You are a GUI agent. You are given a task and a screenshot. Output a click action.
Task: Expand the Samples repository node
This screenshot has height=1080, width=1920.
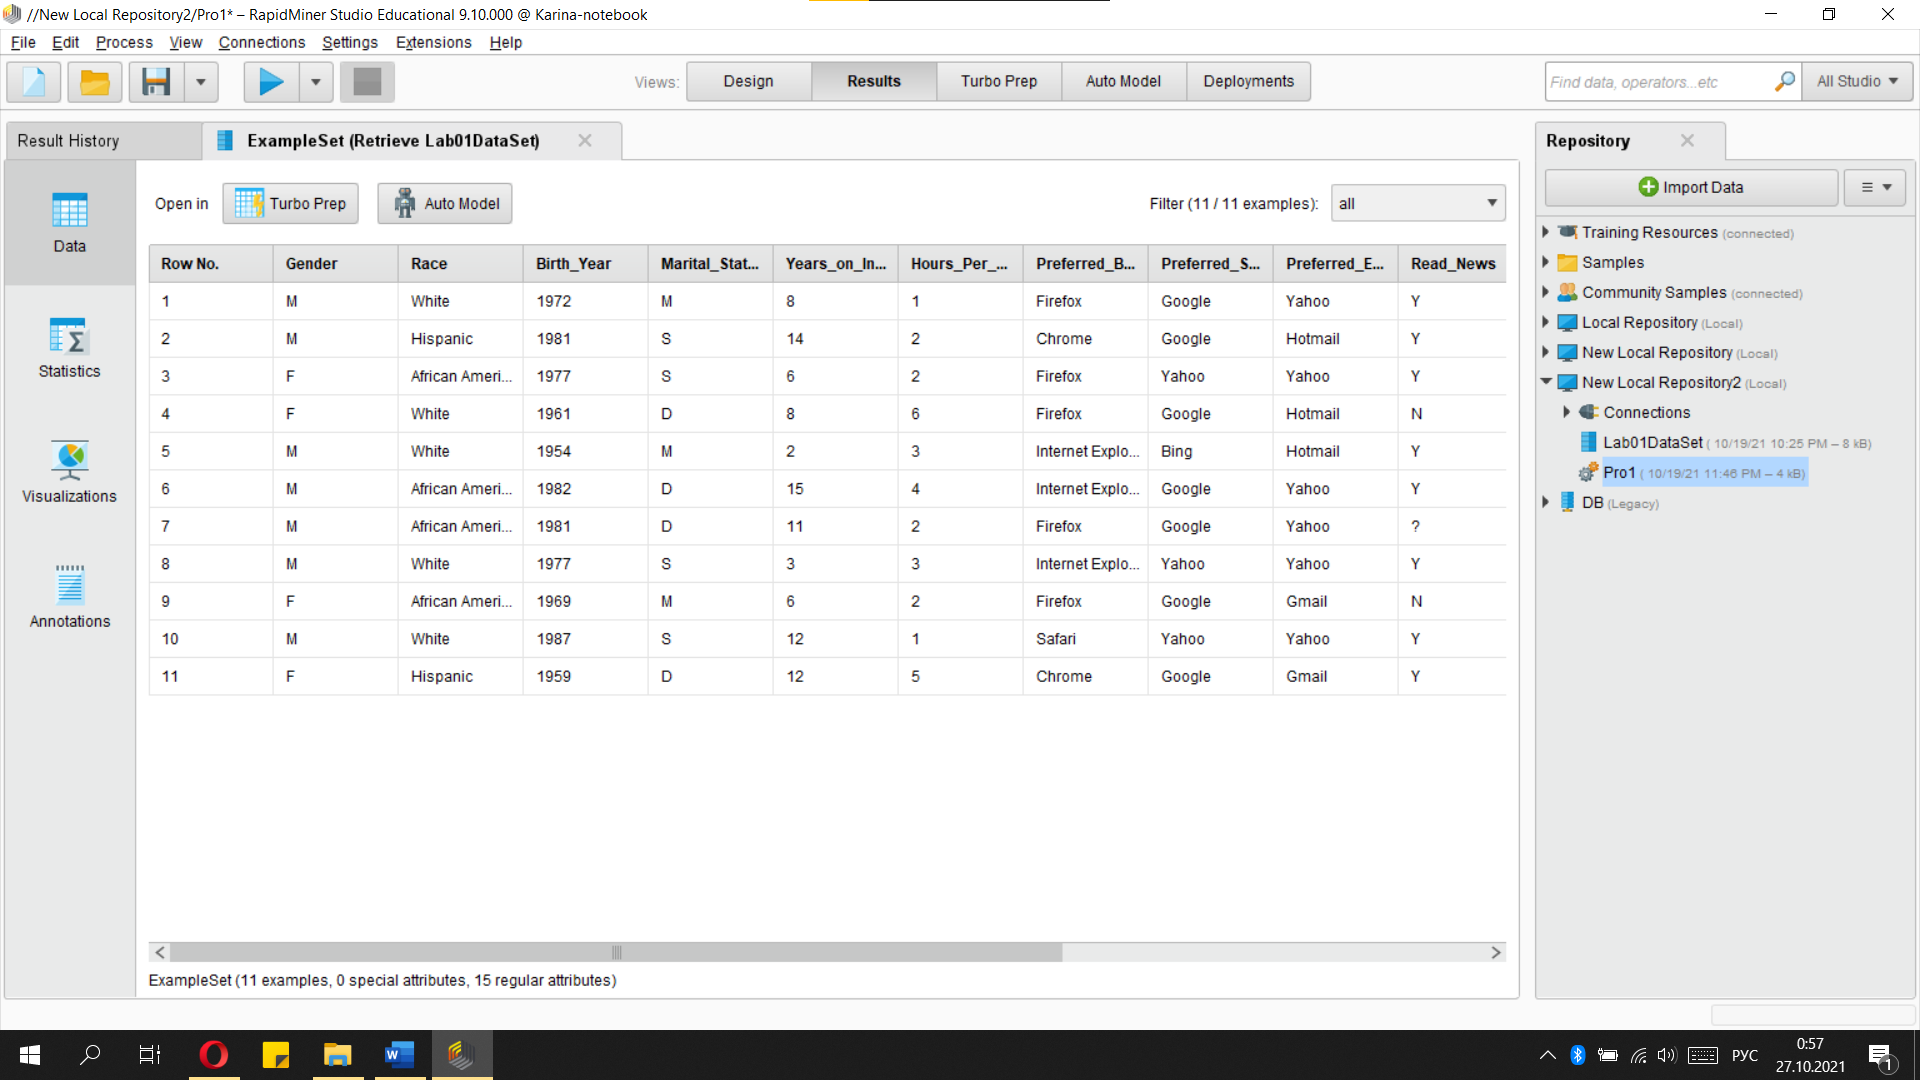point(1546,262)
